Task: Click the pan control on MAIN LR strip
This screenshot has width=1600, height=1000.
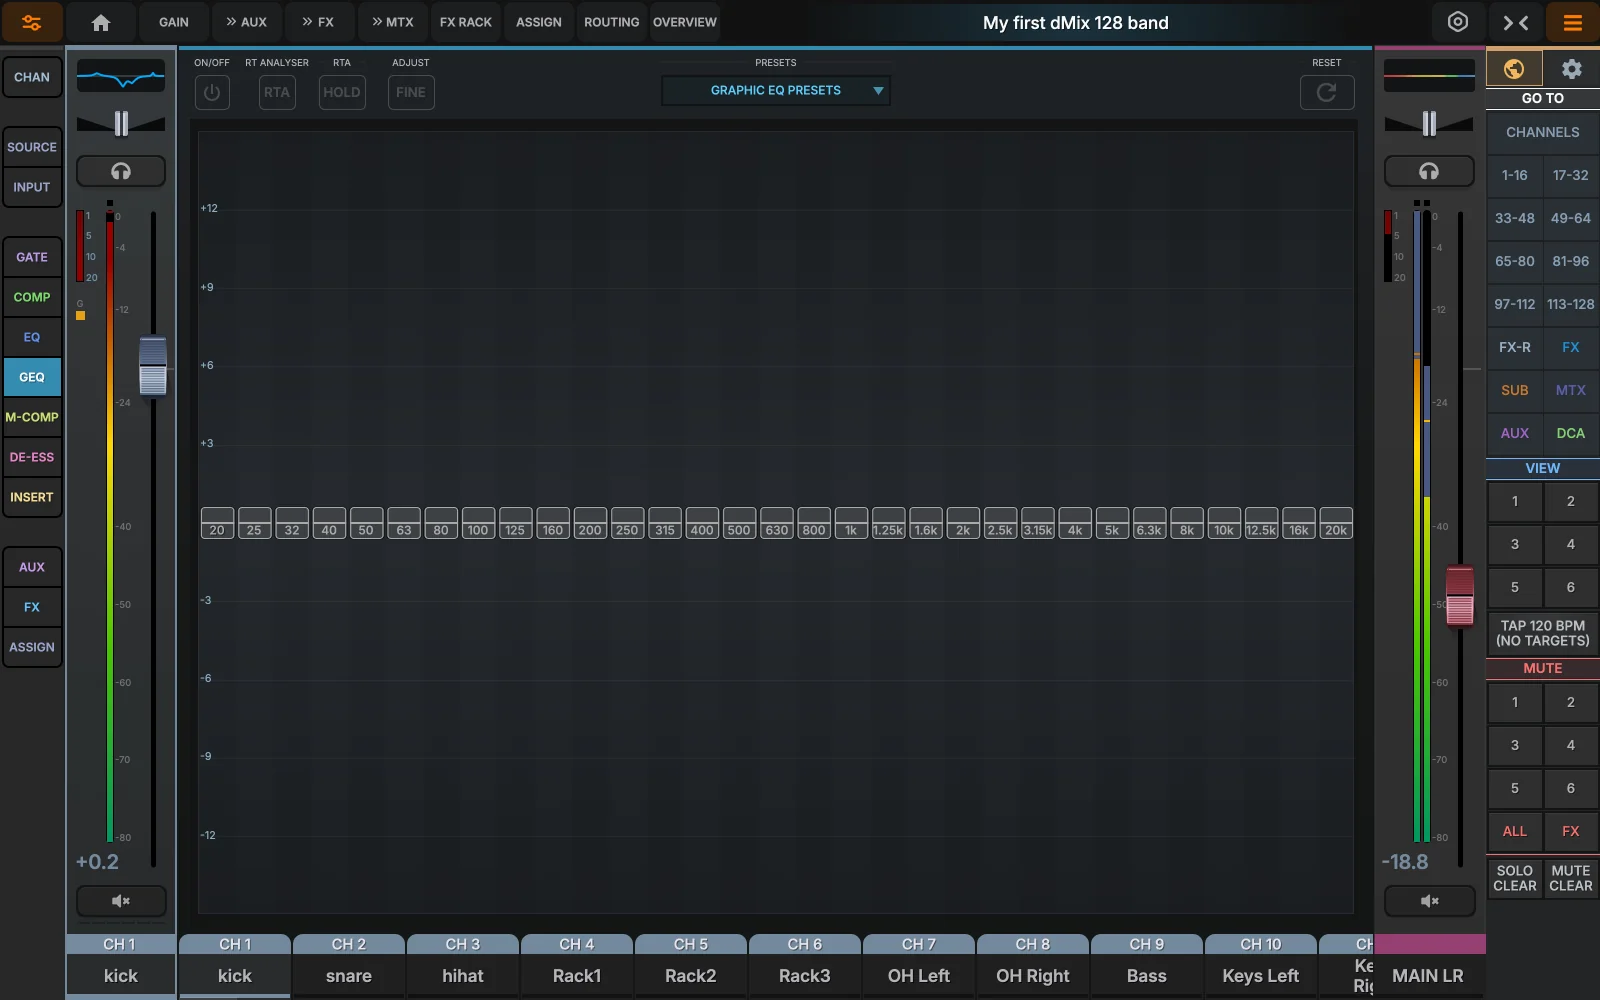Action: [x=1429, y=123]
